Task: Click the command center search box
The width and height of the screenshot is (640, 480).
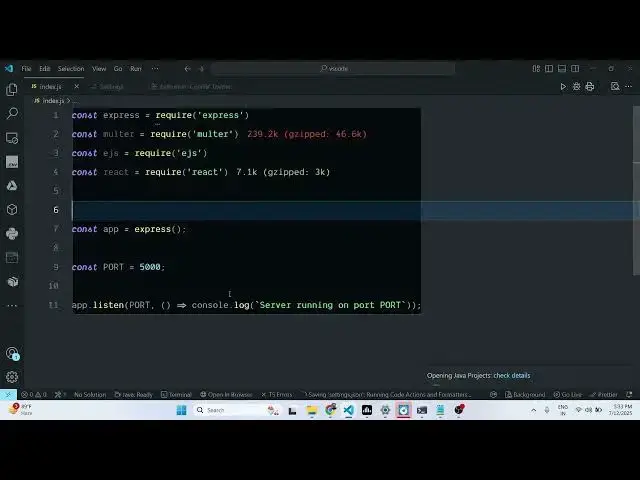Action: coord(333,69)
